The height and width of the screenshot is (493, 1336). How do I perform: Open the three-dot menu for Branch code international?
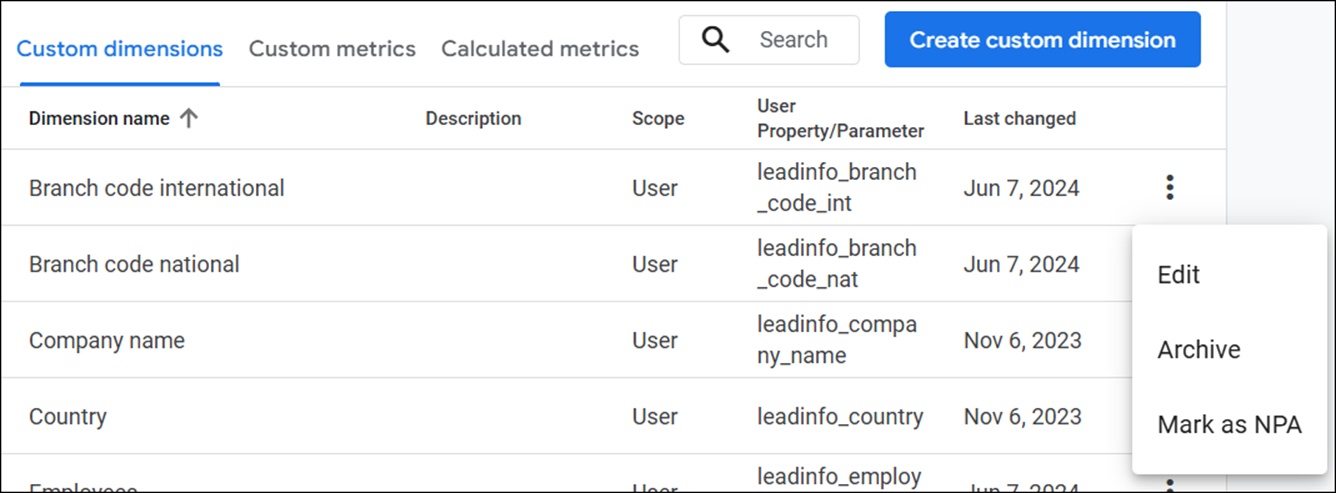tap(1169, 187)
